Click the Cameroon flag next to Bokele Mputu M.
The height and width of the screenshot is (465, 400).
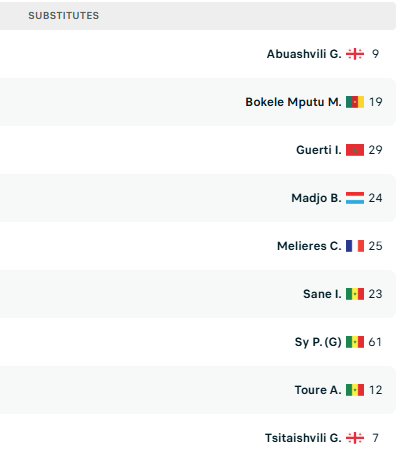pos(355,102)
